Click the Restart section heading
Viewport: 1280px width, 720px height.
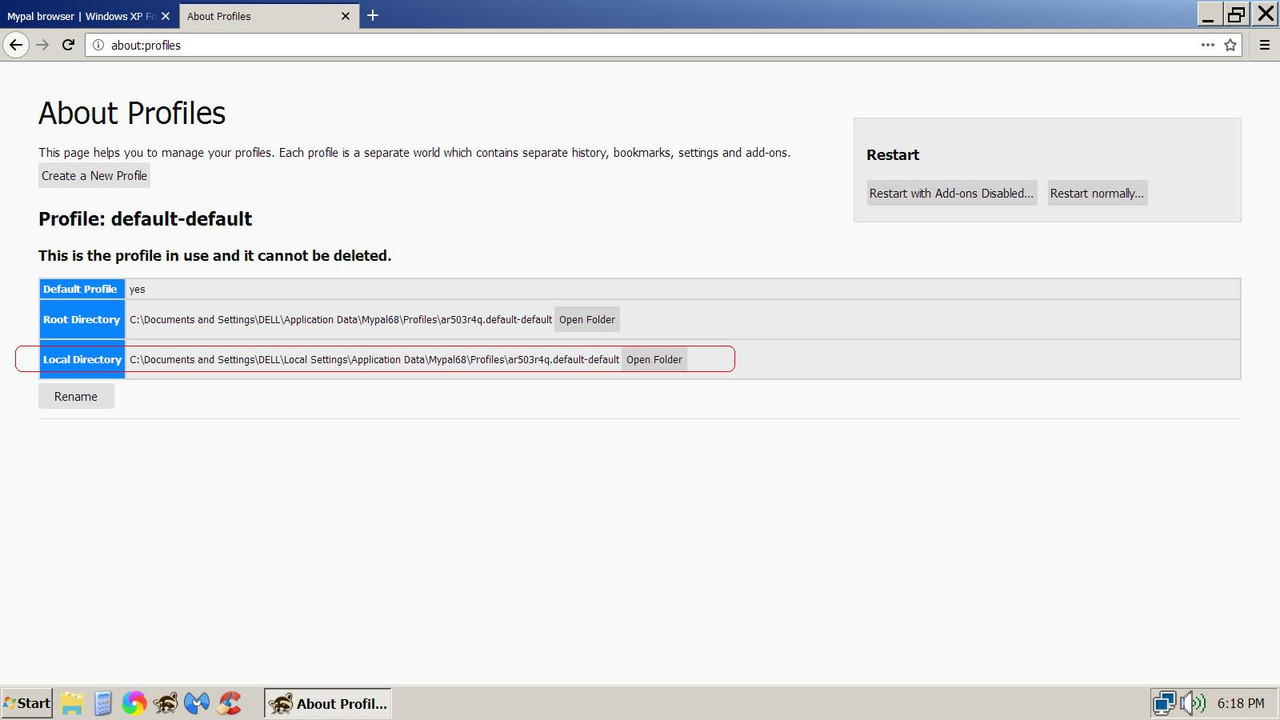pyautogui.click(x=893, y=155)
